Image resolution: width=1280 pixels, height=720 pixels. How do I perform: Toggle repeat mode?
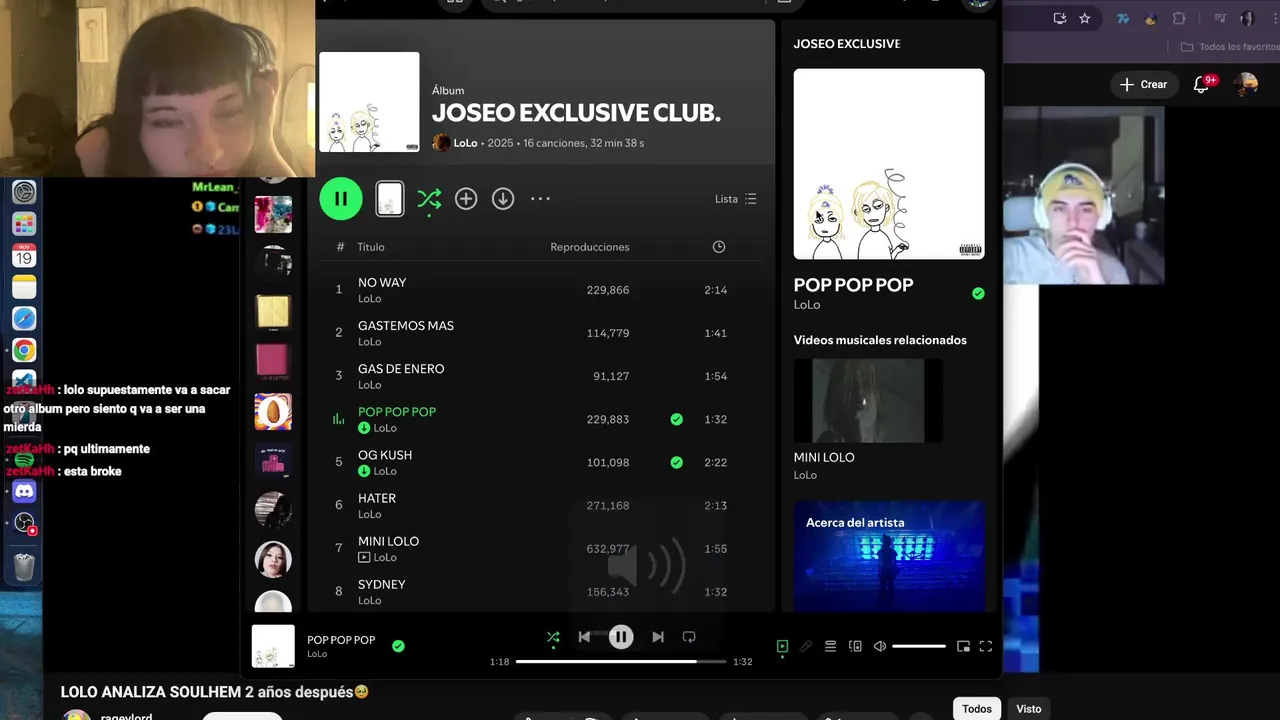pos(689,637)
